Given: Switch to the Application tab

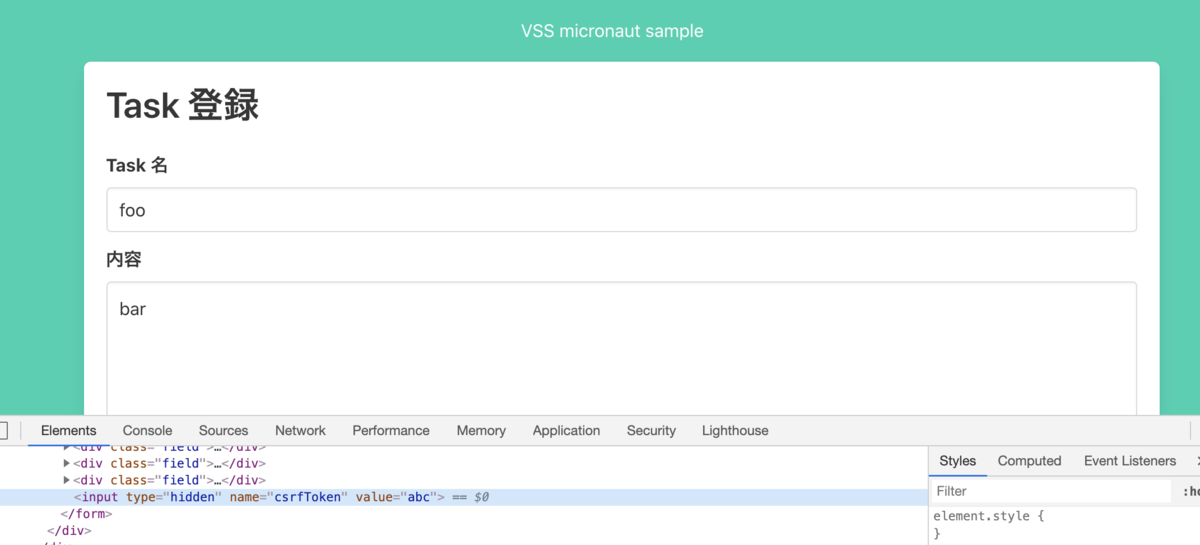Looking at the screenshot, I should (566, 431).
